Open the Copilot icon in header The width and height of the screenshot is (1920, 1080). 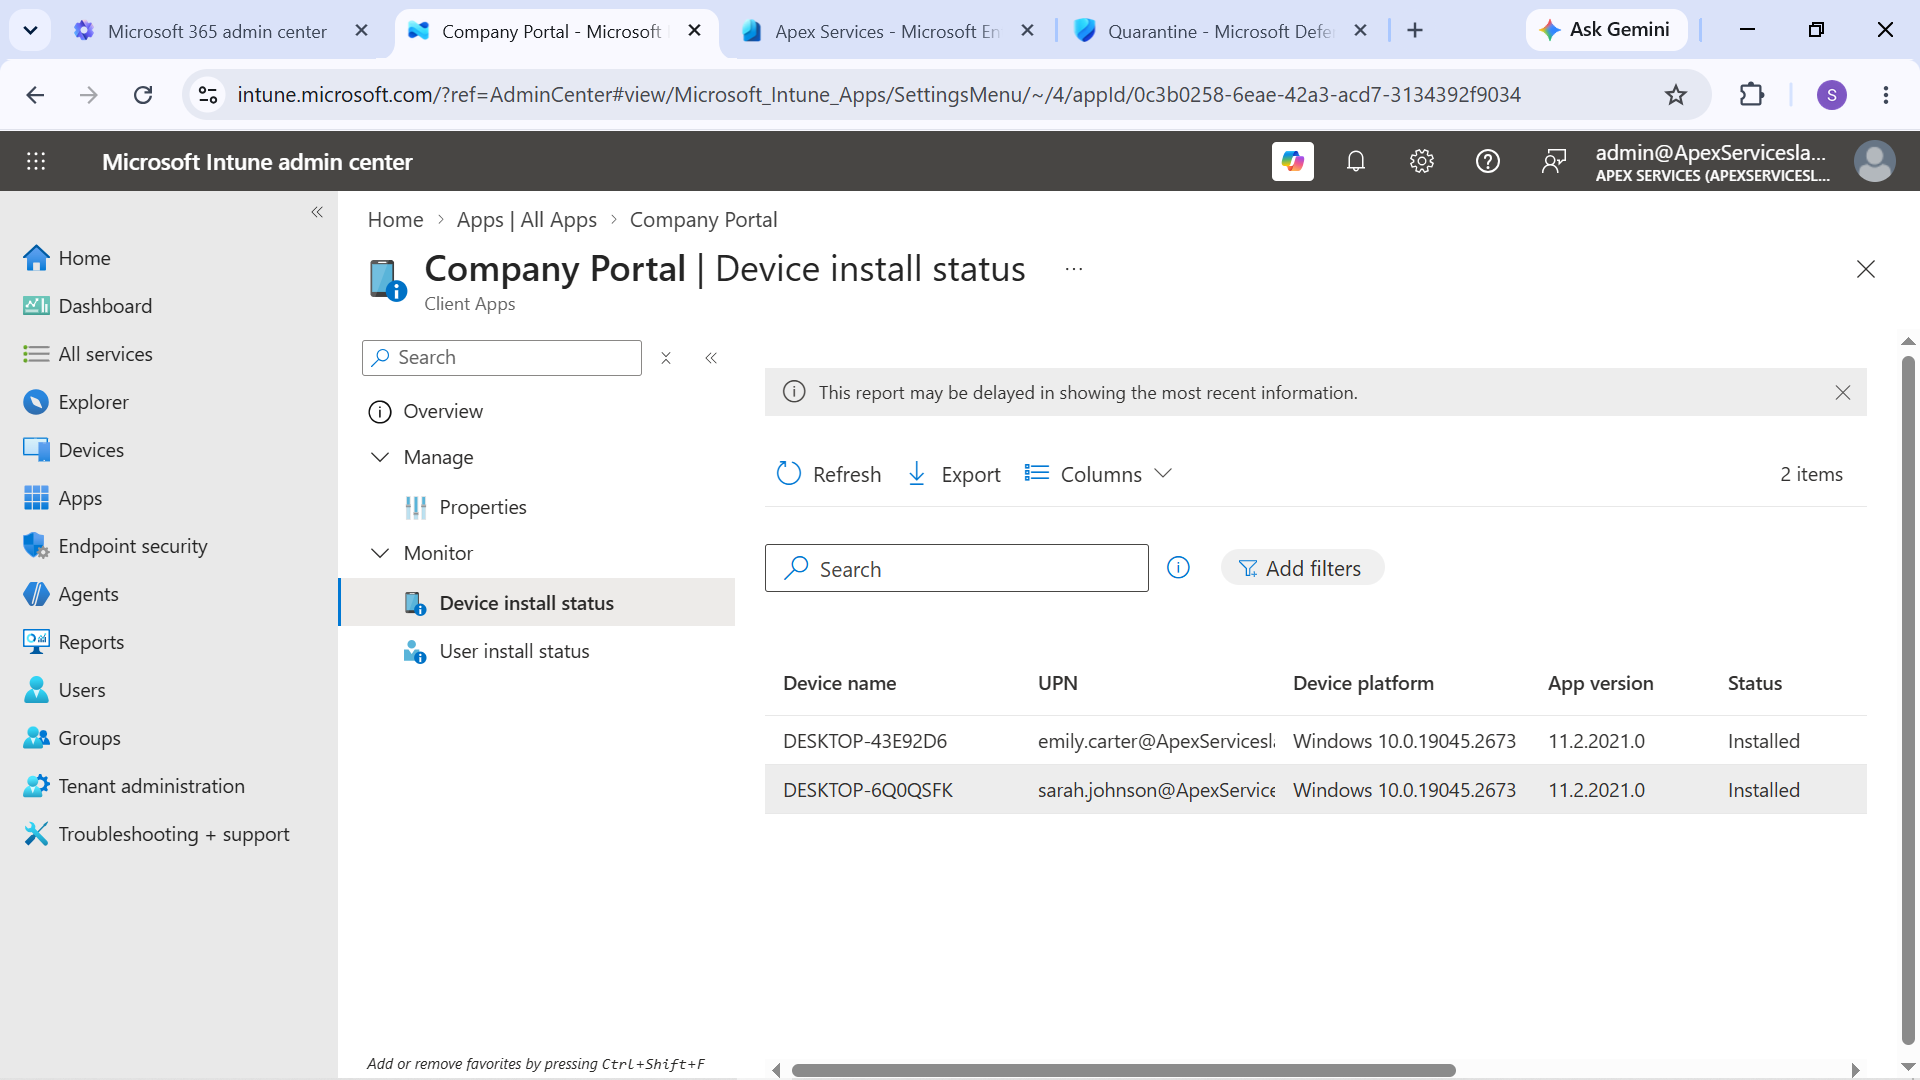point(1292,161)
